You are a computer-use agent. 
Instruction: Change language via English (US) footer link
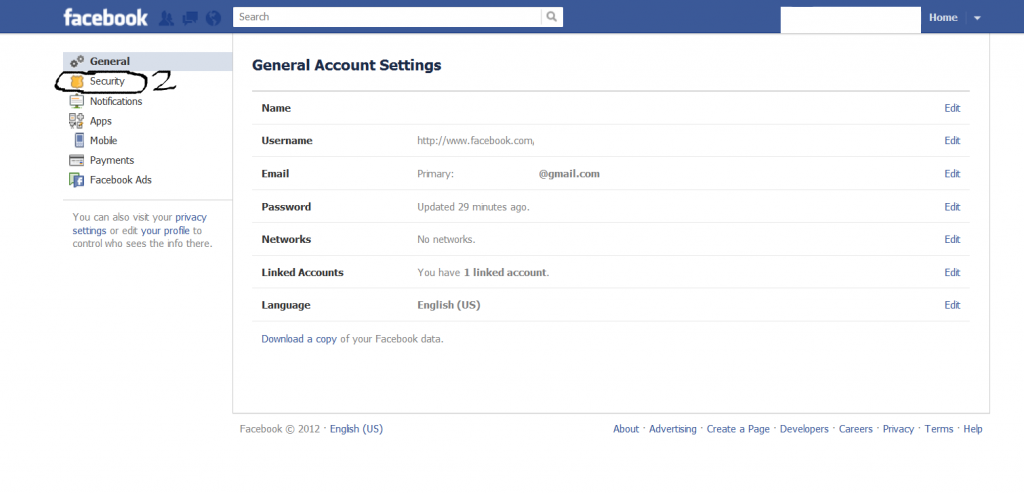pyautogui.click(x=356, y=429)
